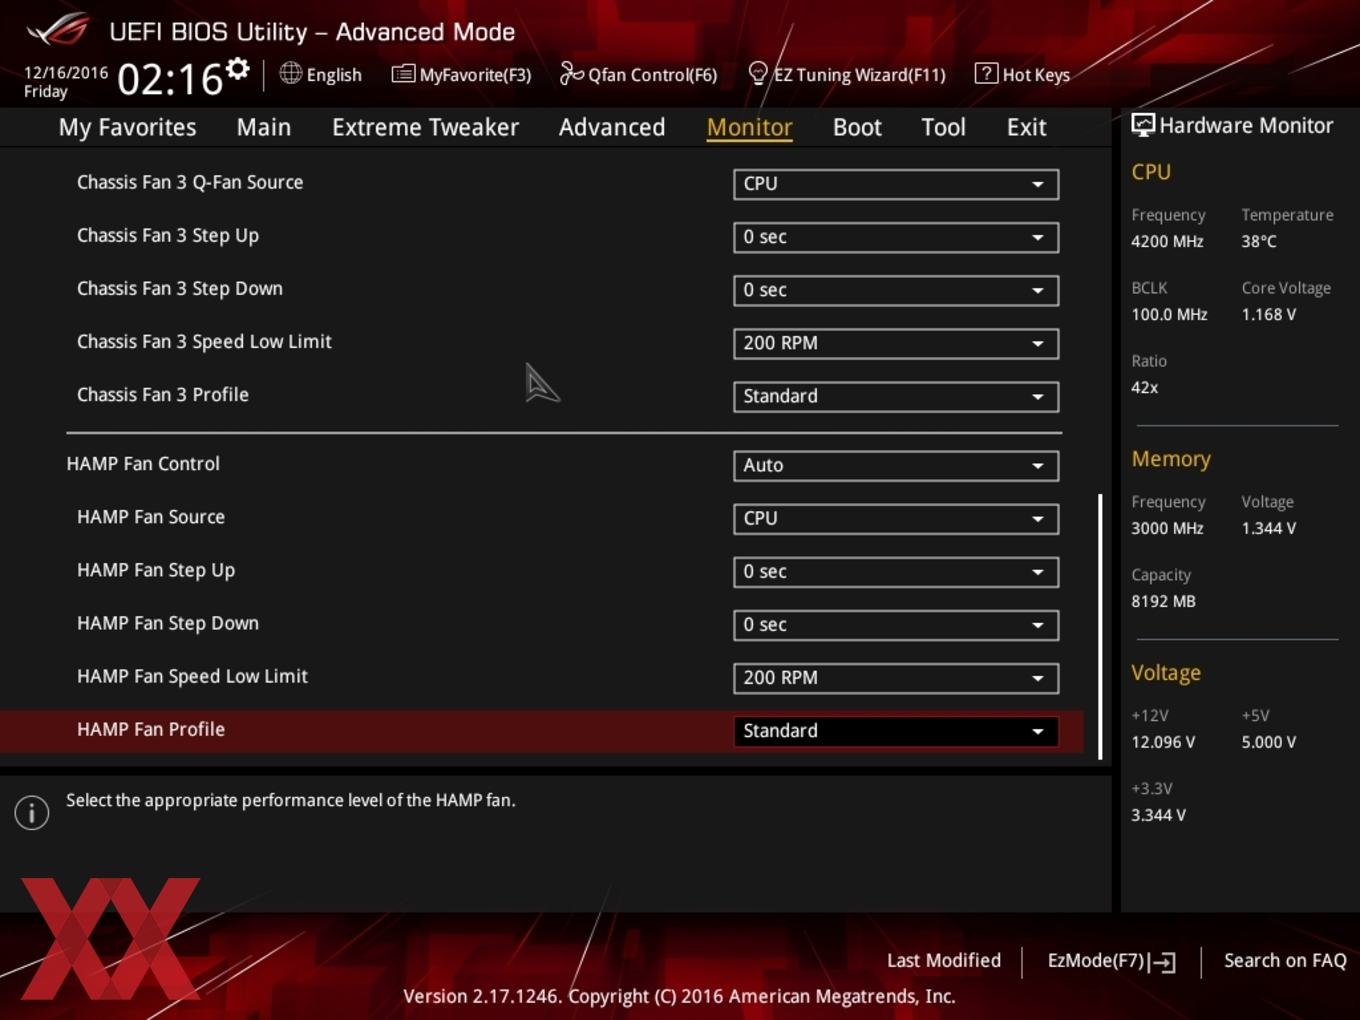Select HAMP Fan Profile label
1360x1020 pixels.
(151, 729)
